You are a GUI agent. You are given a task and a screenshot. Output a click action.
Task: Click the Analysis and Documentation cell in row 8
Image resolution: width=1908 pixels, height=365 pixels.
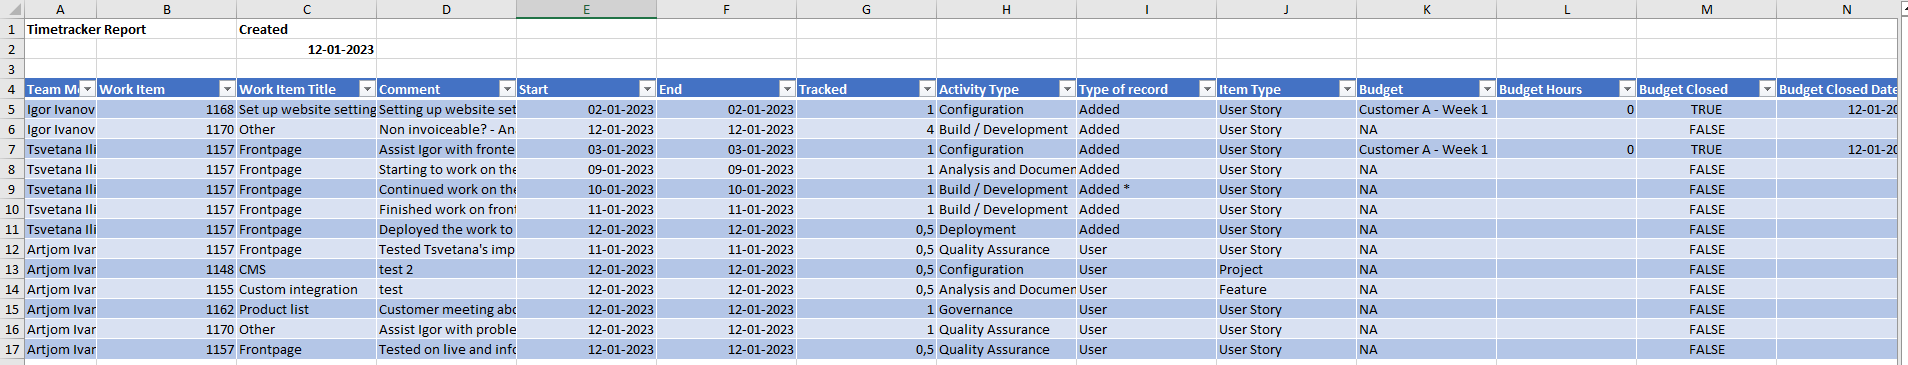[1006, 169]
